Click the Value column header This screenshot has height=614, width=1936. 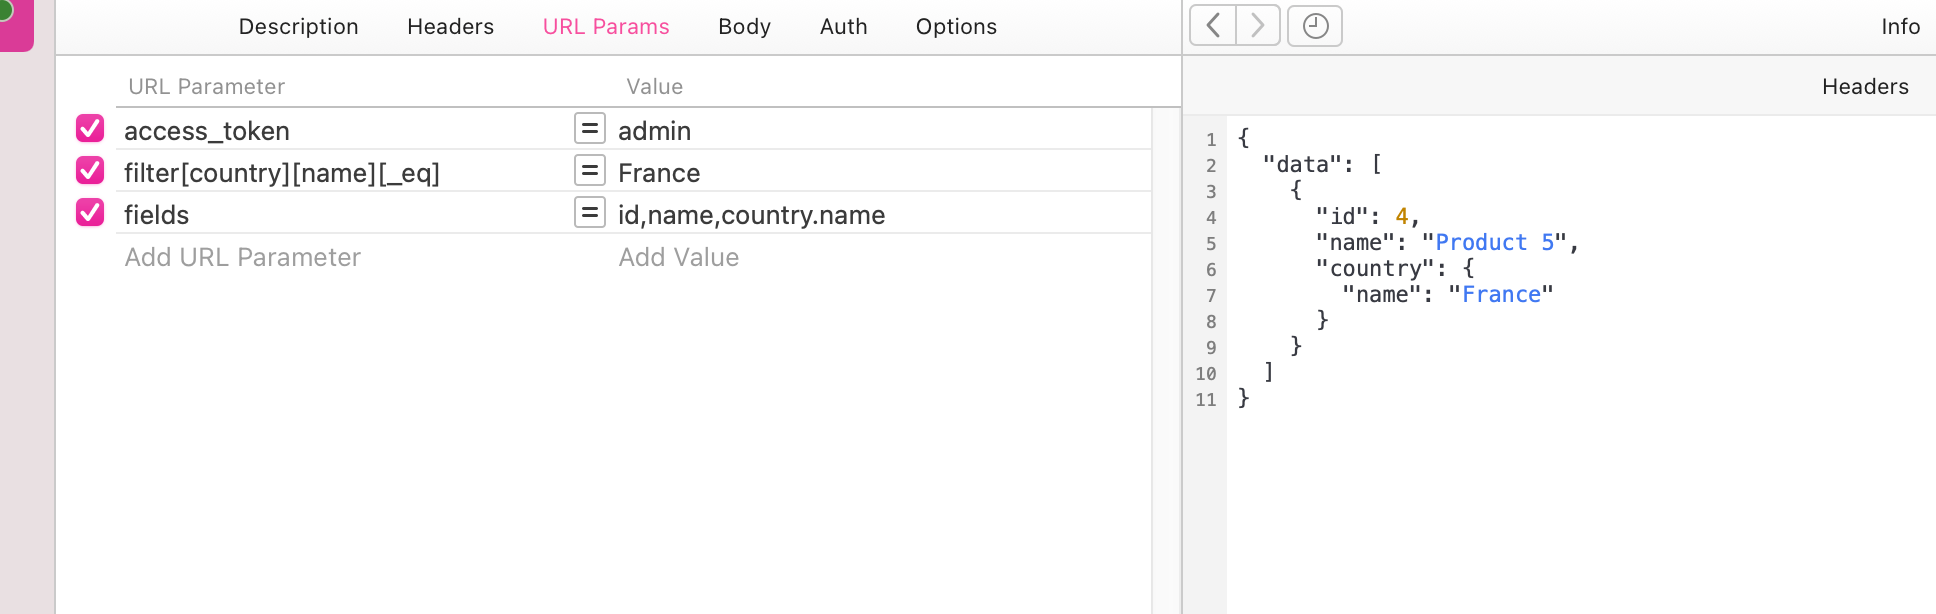[x=654, y=87]
